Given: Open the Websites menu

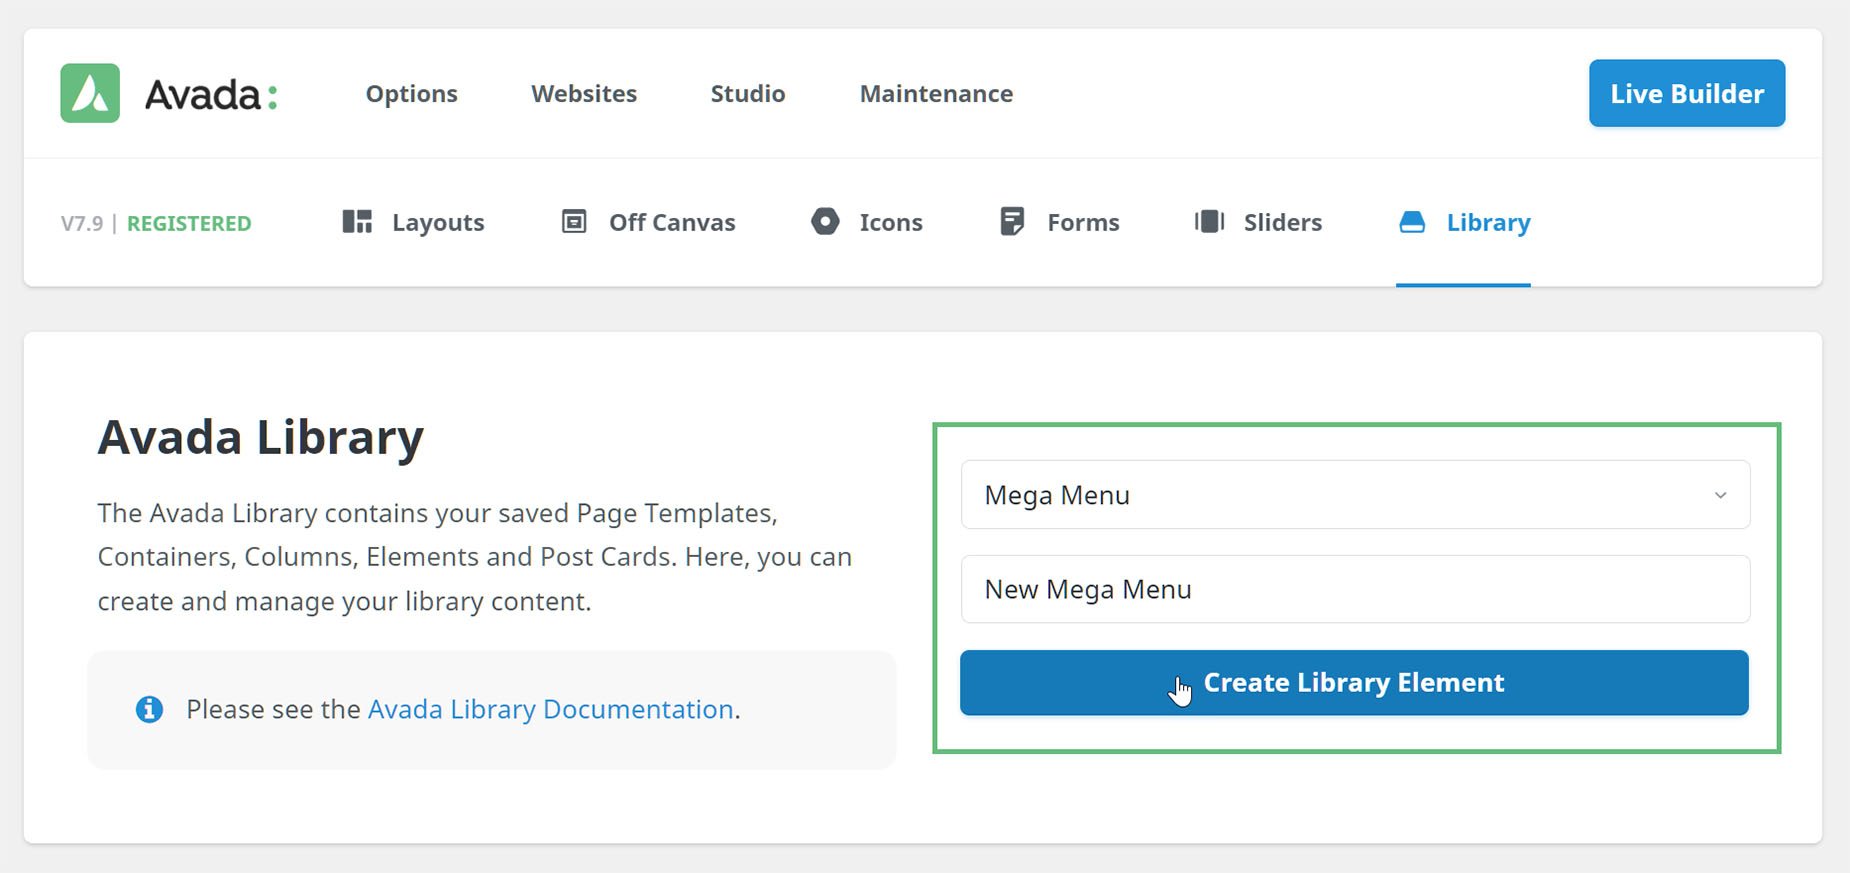Looking at the screenshot, I should pos(584,93).
